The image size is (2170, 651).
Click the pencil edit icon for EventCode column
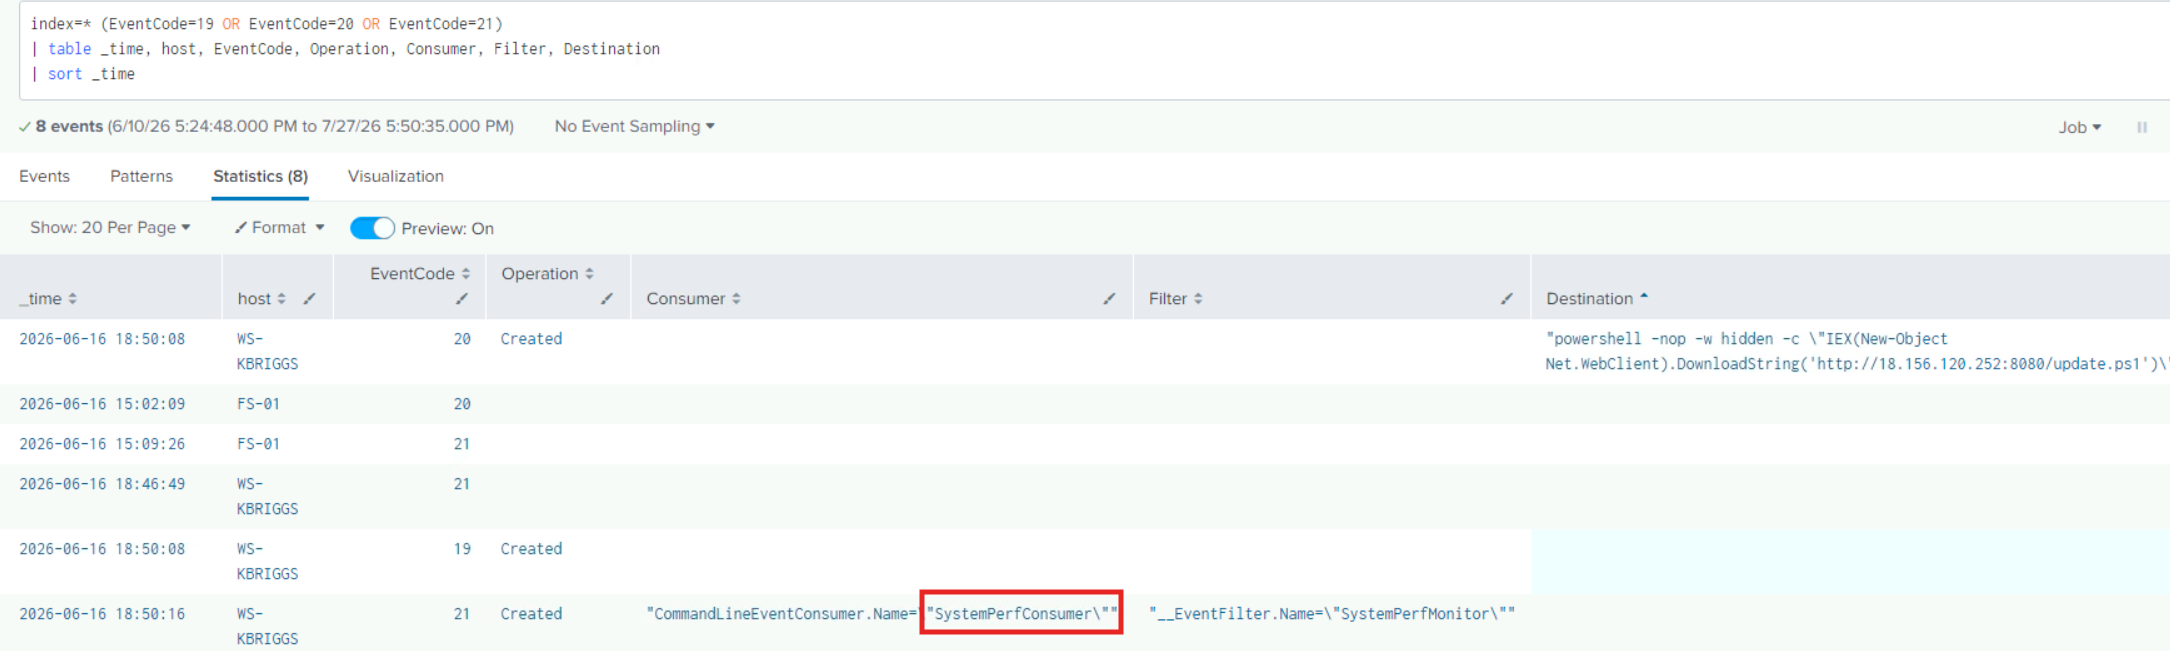pos(461,299)
